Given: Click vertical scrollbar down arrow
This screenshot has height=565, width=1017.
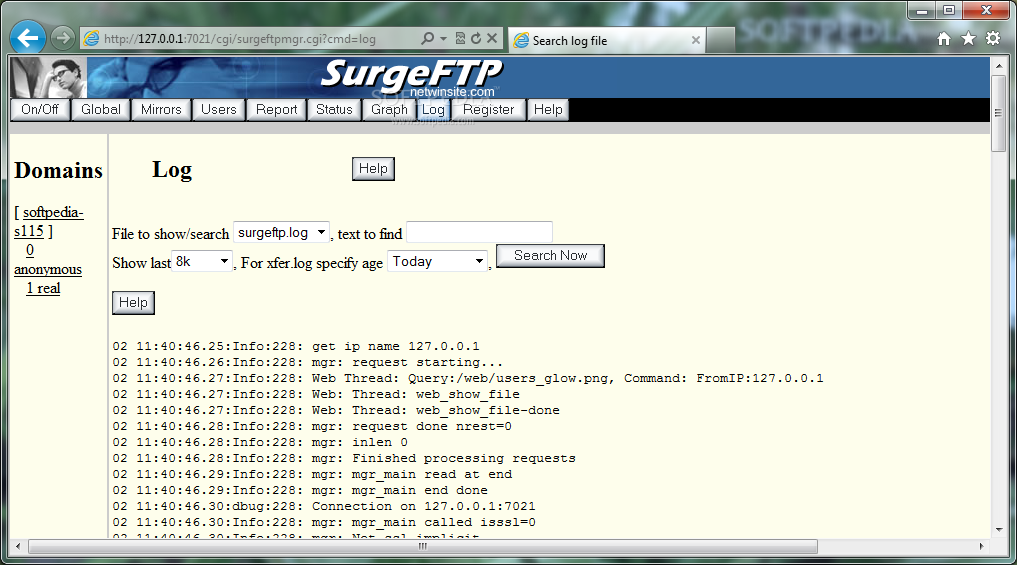Looking at the screenshot, I should [999, 529].
